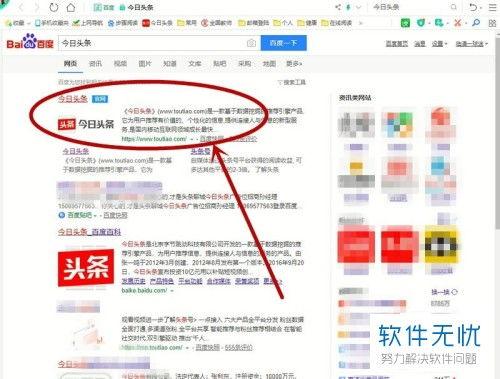Screen dimensions: 500x379
Task: Open image search with the camera icon
Action: click(x=251, y=43)
